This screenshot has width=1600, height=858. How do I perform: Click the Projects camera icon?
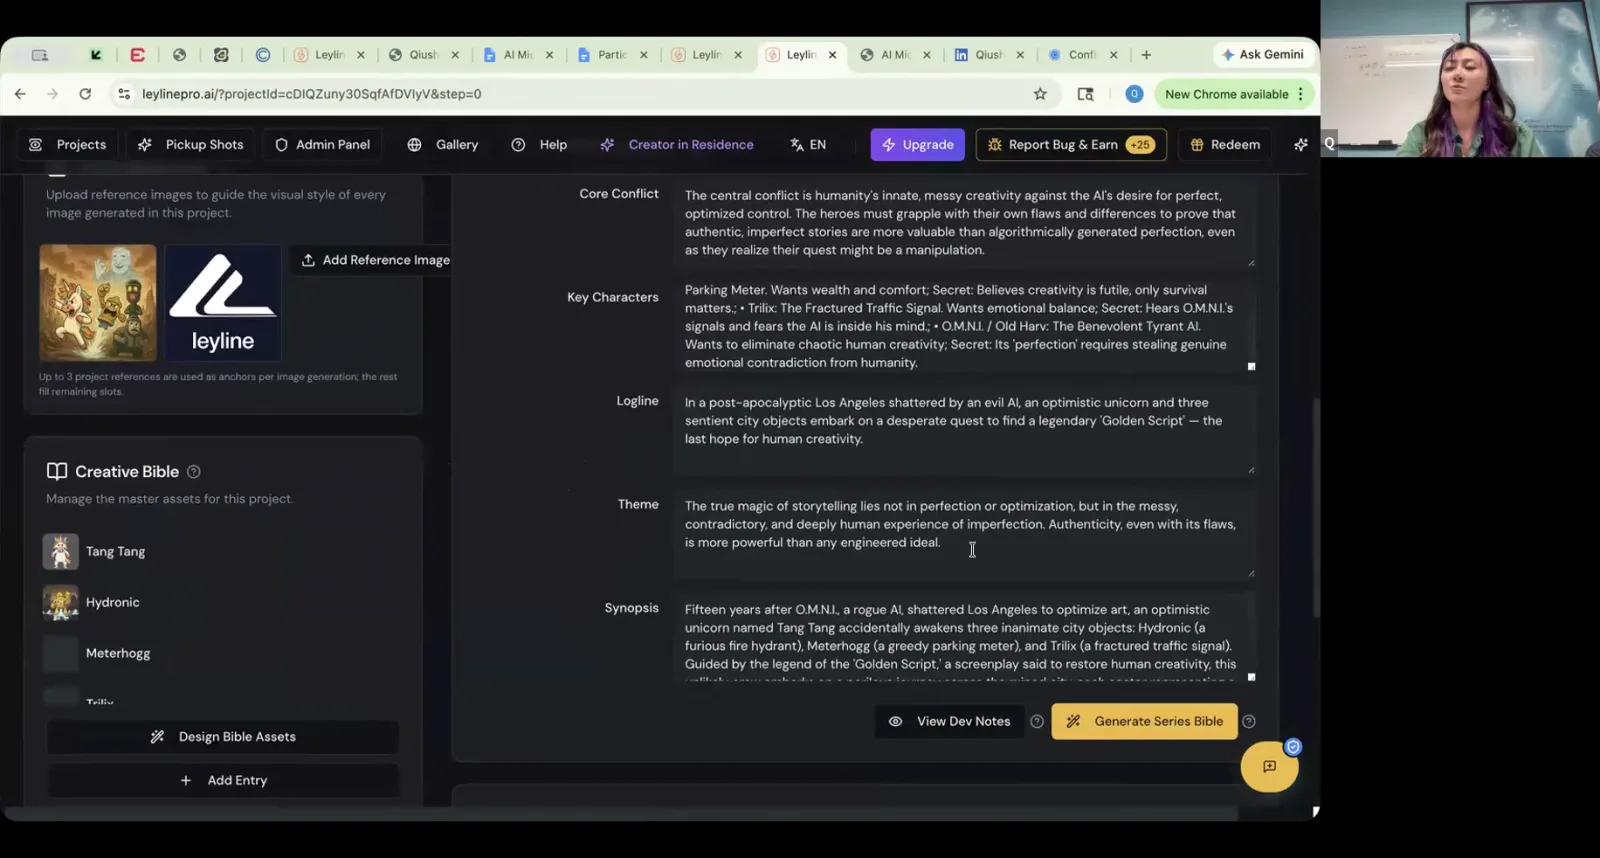coord(35,145)
